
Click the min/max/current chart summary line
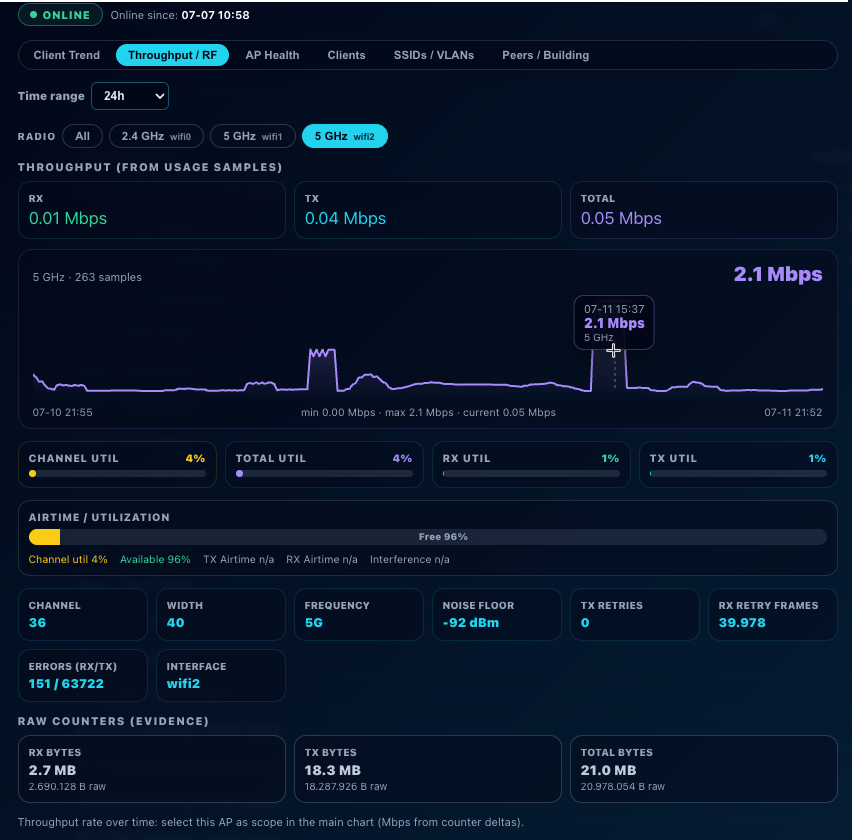tap(428, 412)
